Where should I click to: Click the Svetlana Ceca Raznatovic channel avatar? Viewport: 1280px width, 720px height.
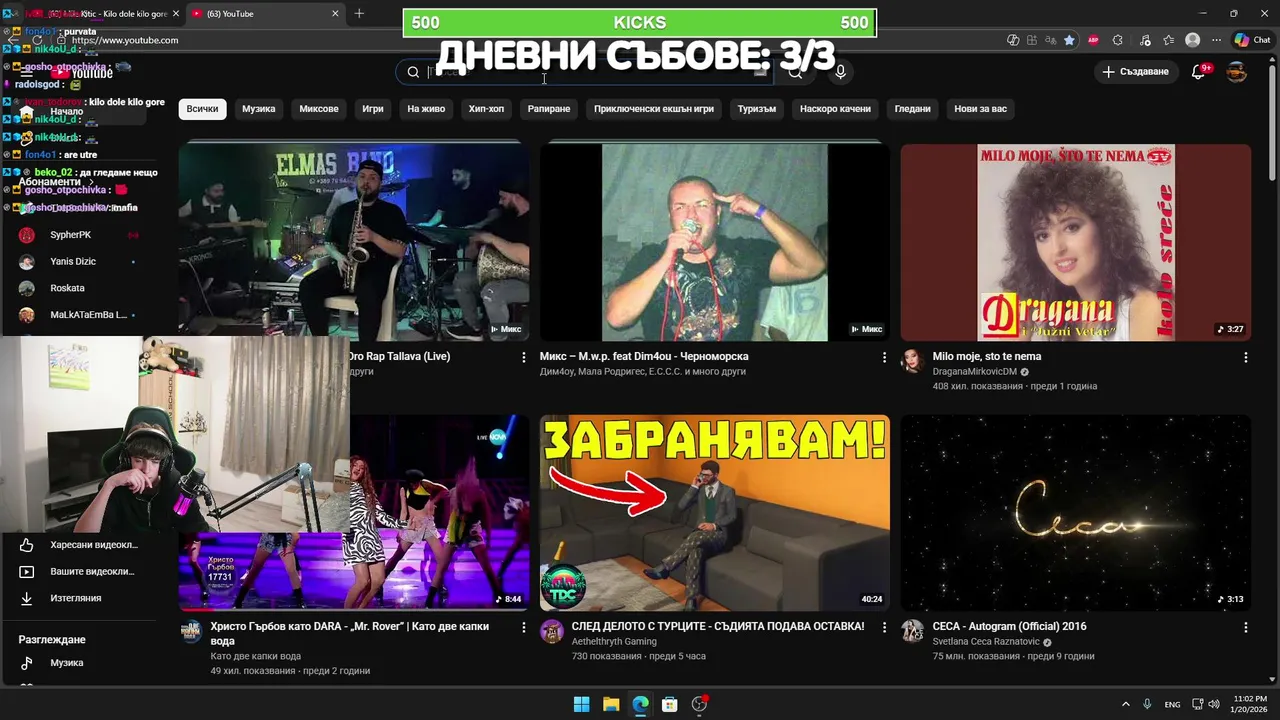click(x=912, y=631)
